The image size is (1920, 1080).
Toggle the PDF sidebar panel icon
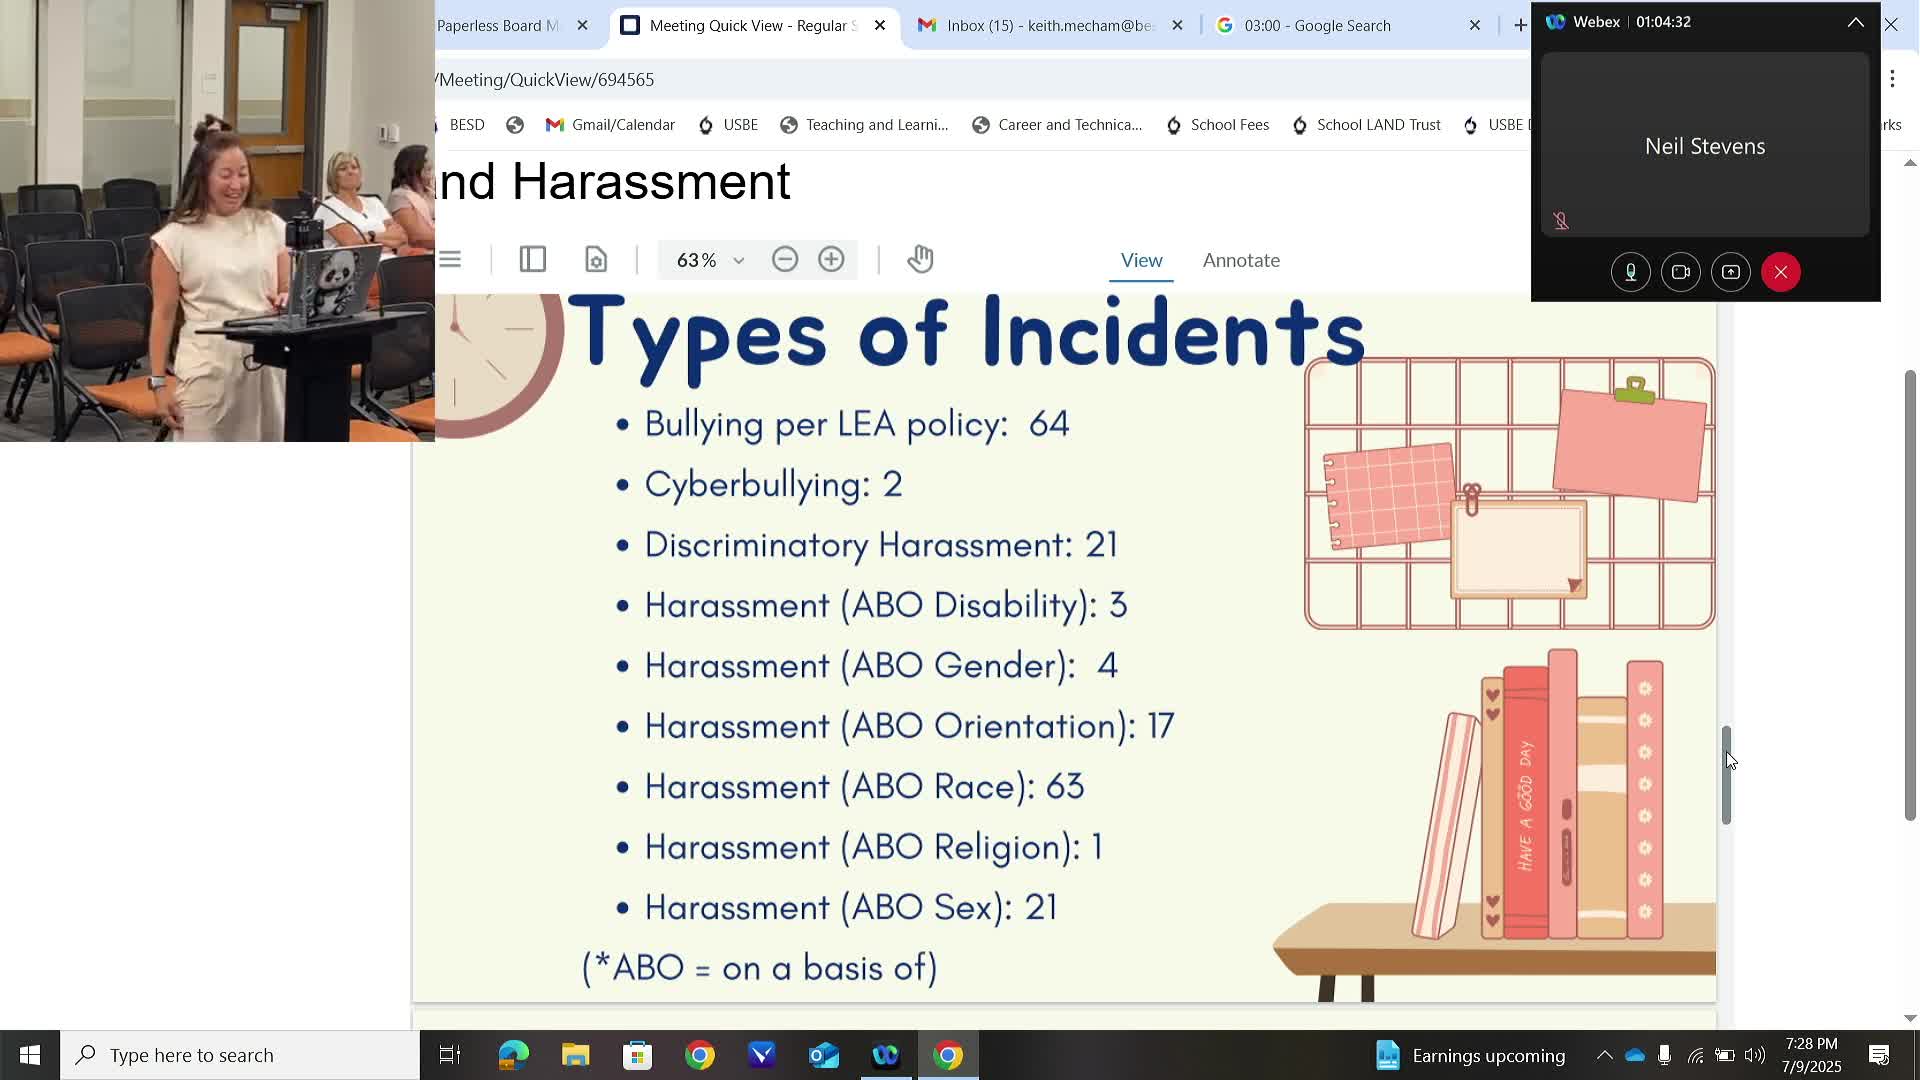[x=533, y=260]
